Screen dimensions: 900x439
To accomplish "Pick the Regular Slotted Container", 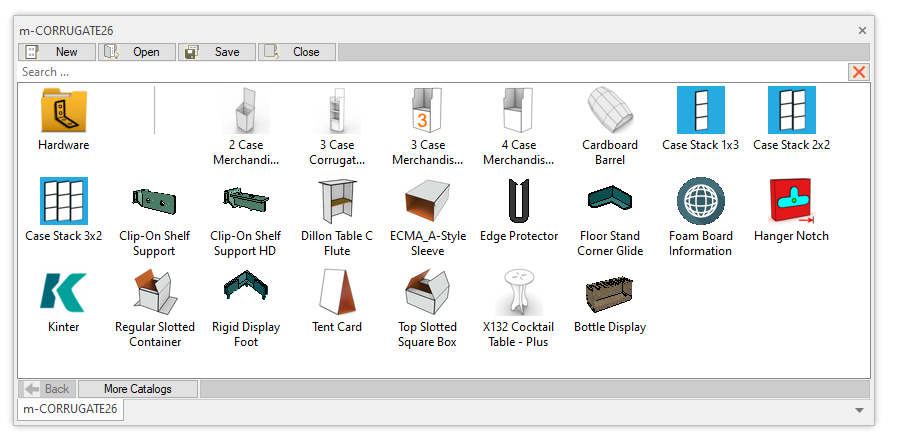I will [x=155, y=293].
